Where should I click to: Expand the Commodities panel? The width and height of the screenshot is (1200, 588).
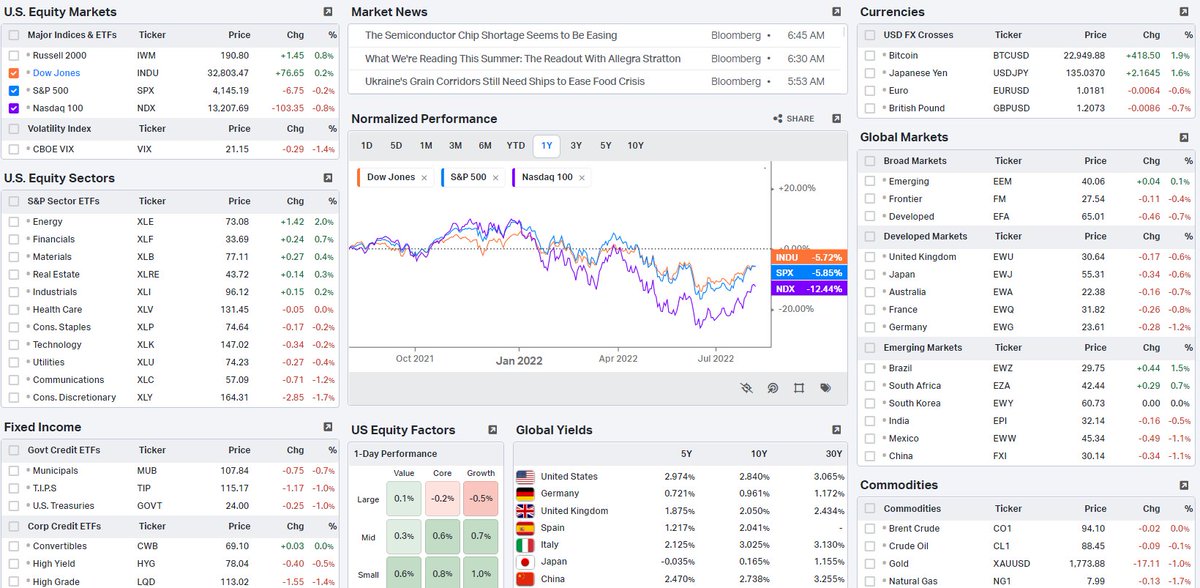pos(1184,485)
